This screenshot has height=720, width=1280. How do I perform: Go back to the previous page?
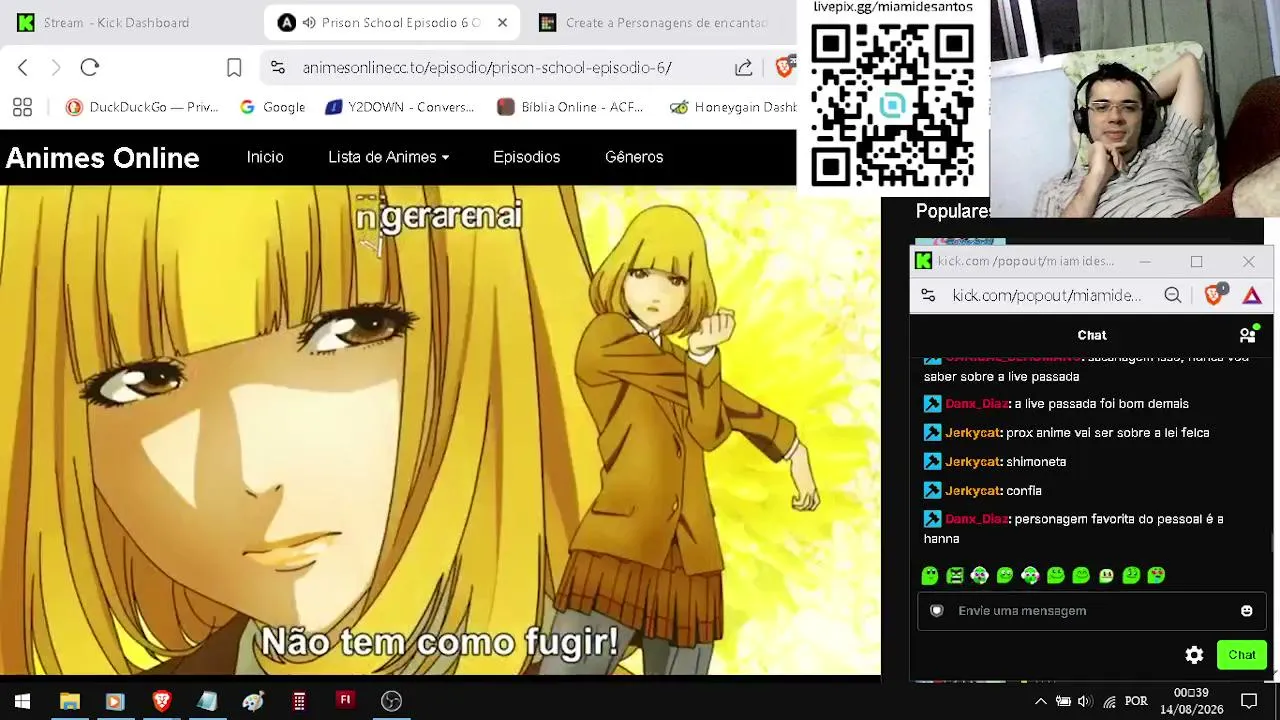(23, 67)
